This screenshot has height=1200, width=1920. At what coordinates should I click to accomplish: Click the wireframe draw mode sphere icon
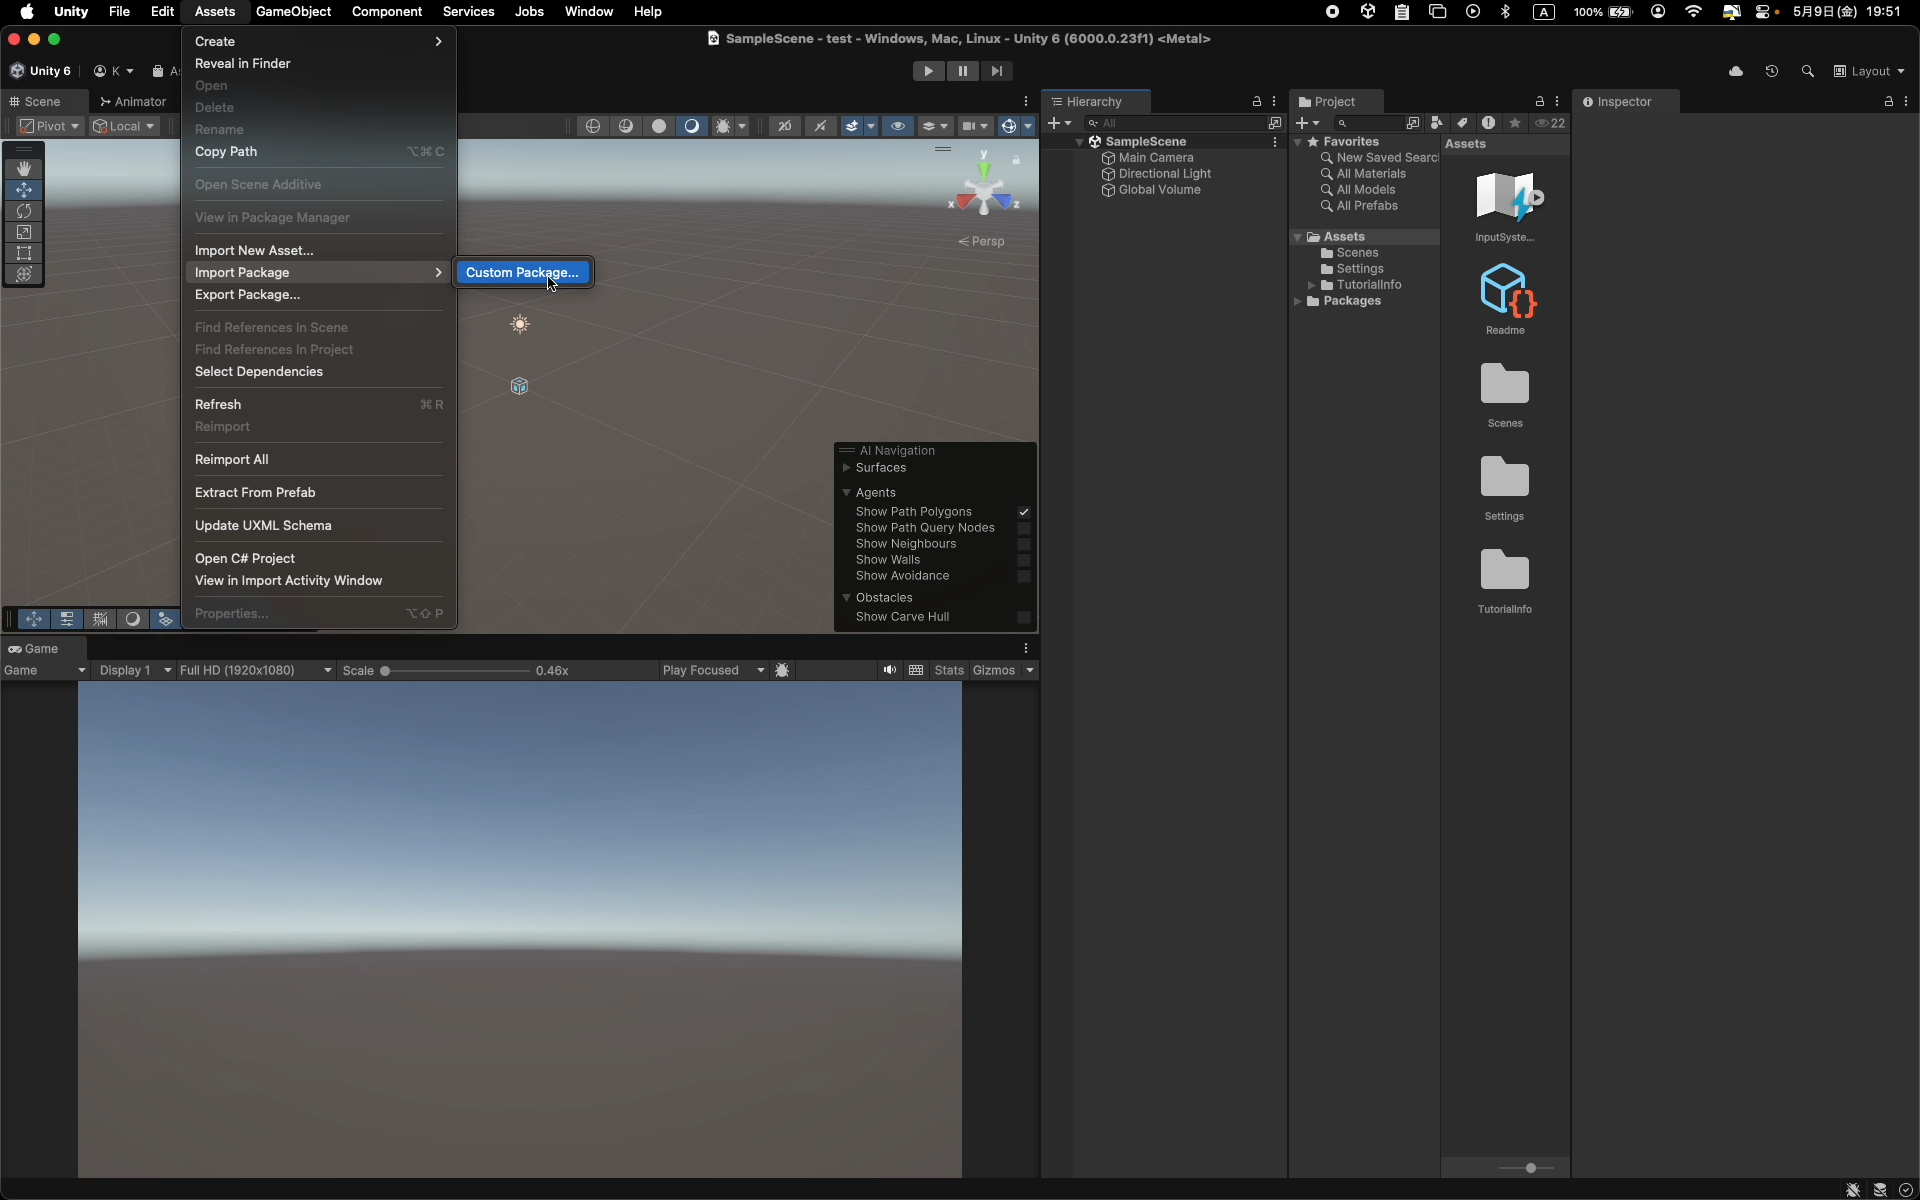click(x=594, y=126)
